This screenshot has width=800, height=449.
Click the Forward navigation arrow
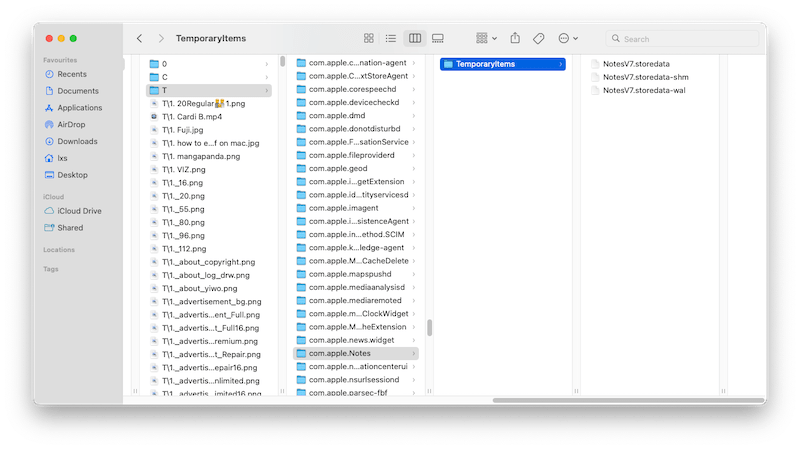tap(161, 39)
